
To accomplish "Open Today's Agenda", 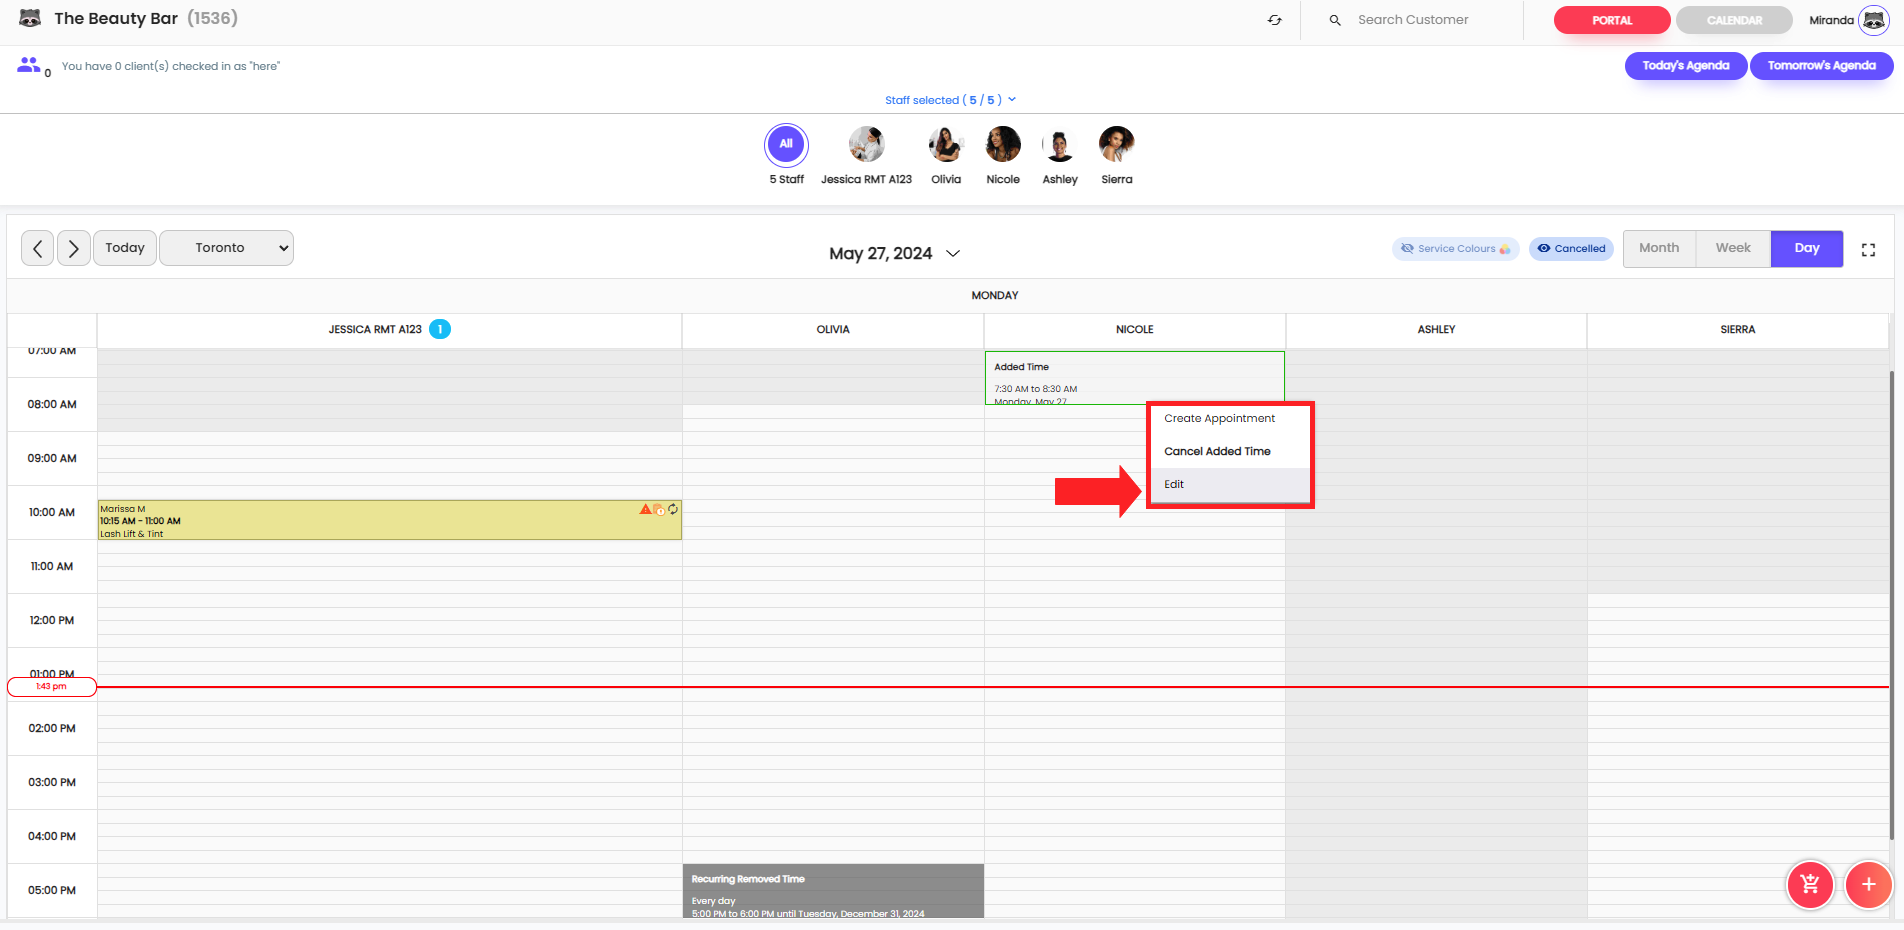I will click(1686, 66).
